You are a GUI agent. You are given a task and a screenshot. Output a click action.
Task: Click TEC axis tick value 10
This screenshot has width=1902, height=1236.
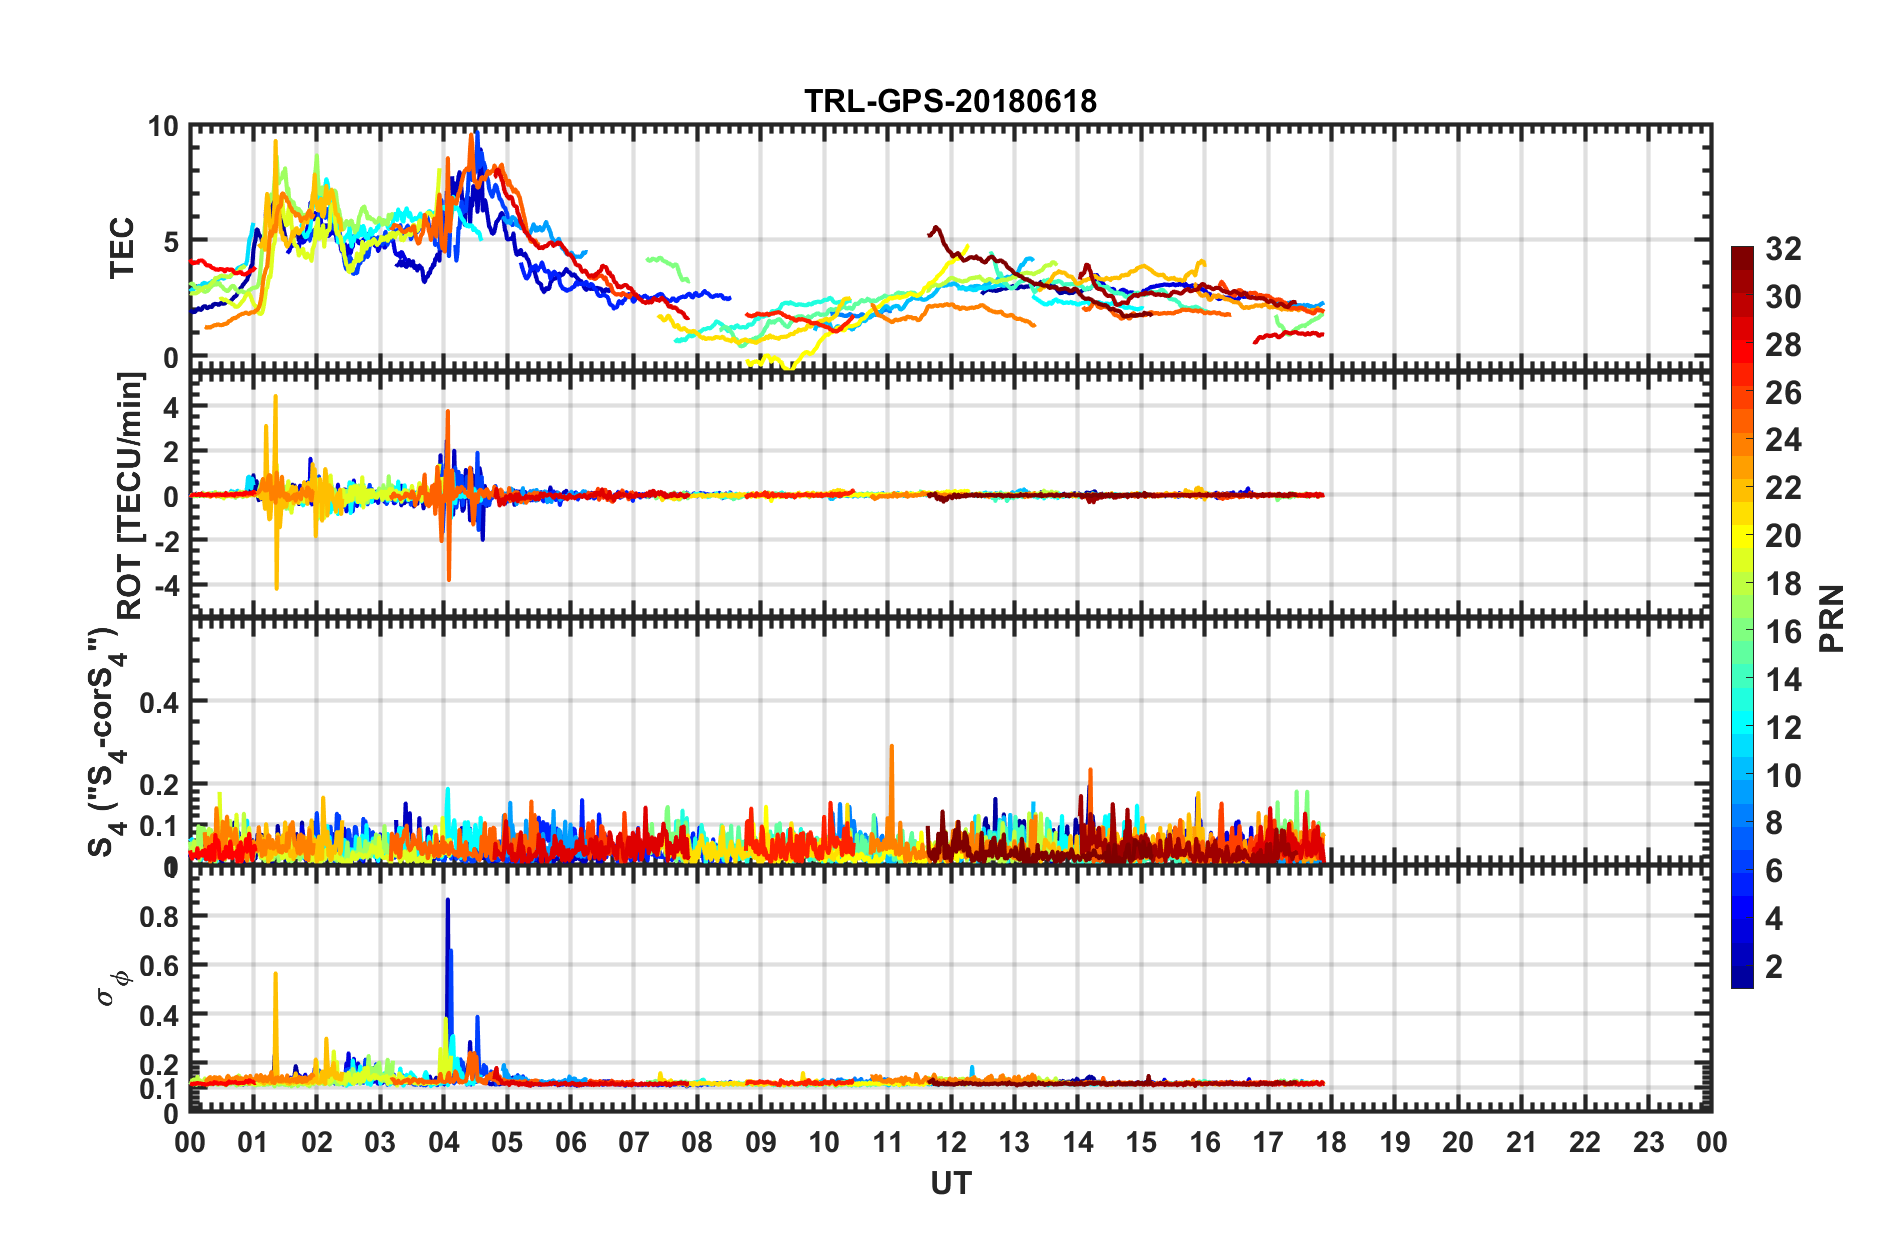pos(163,127)
